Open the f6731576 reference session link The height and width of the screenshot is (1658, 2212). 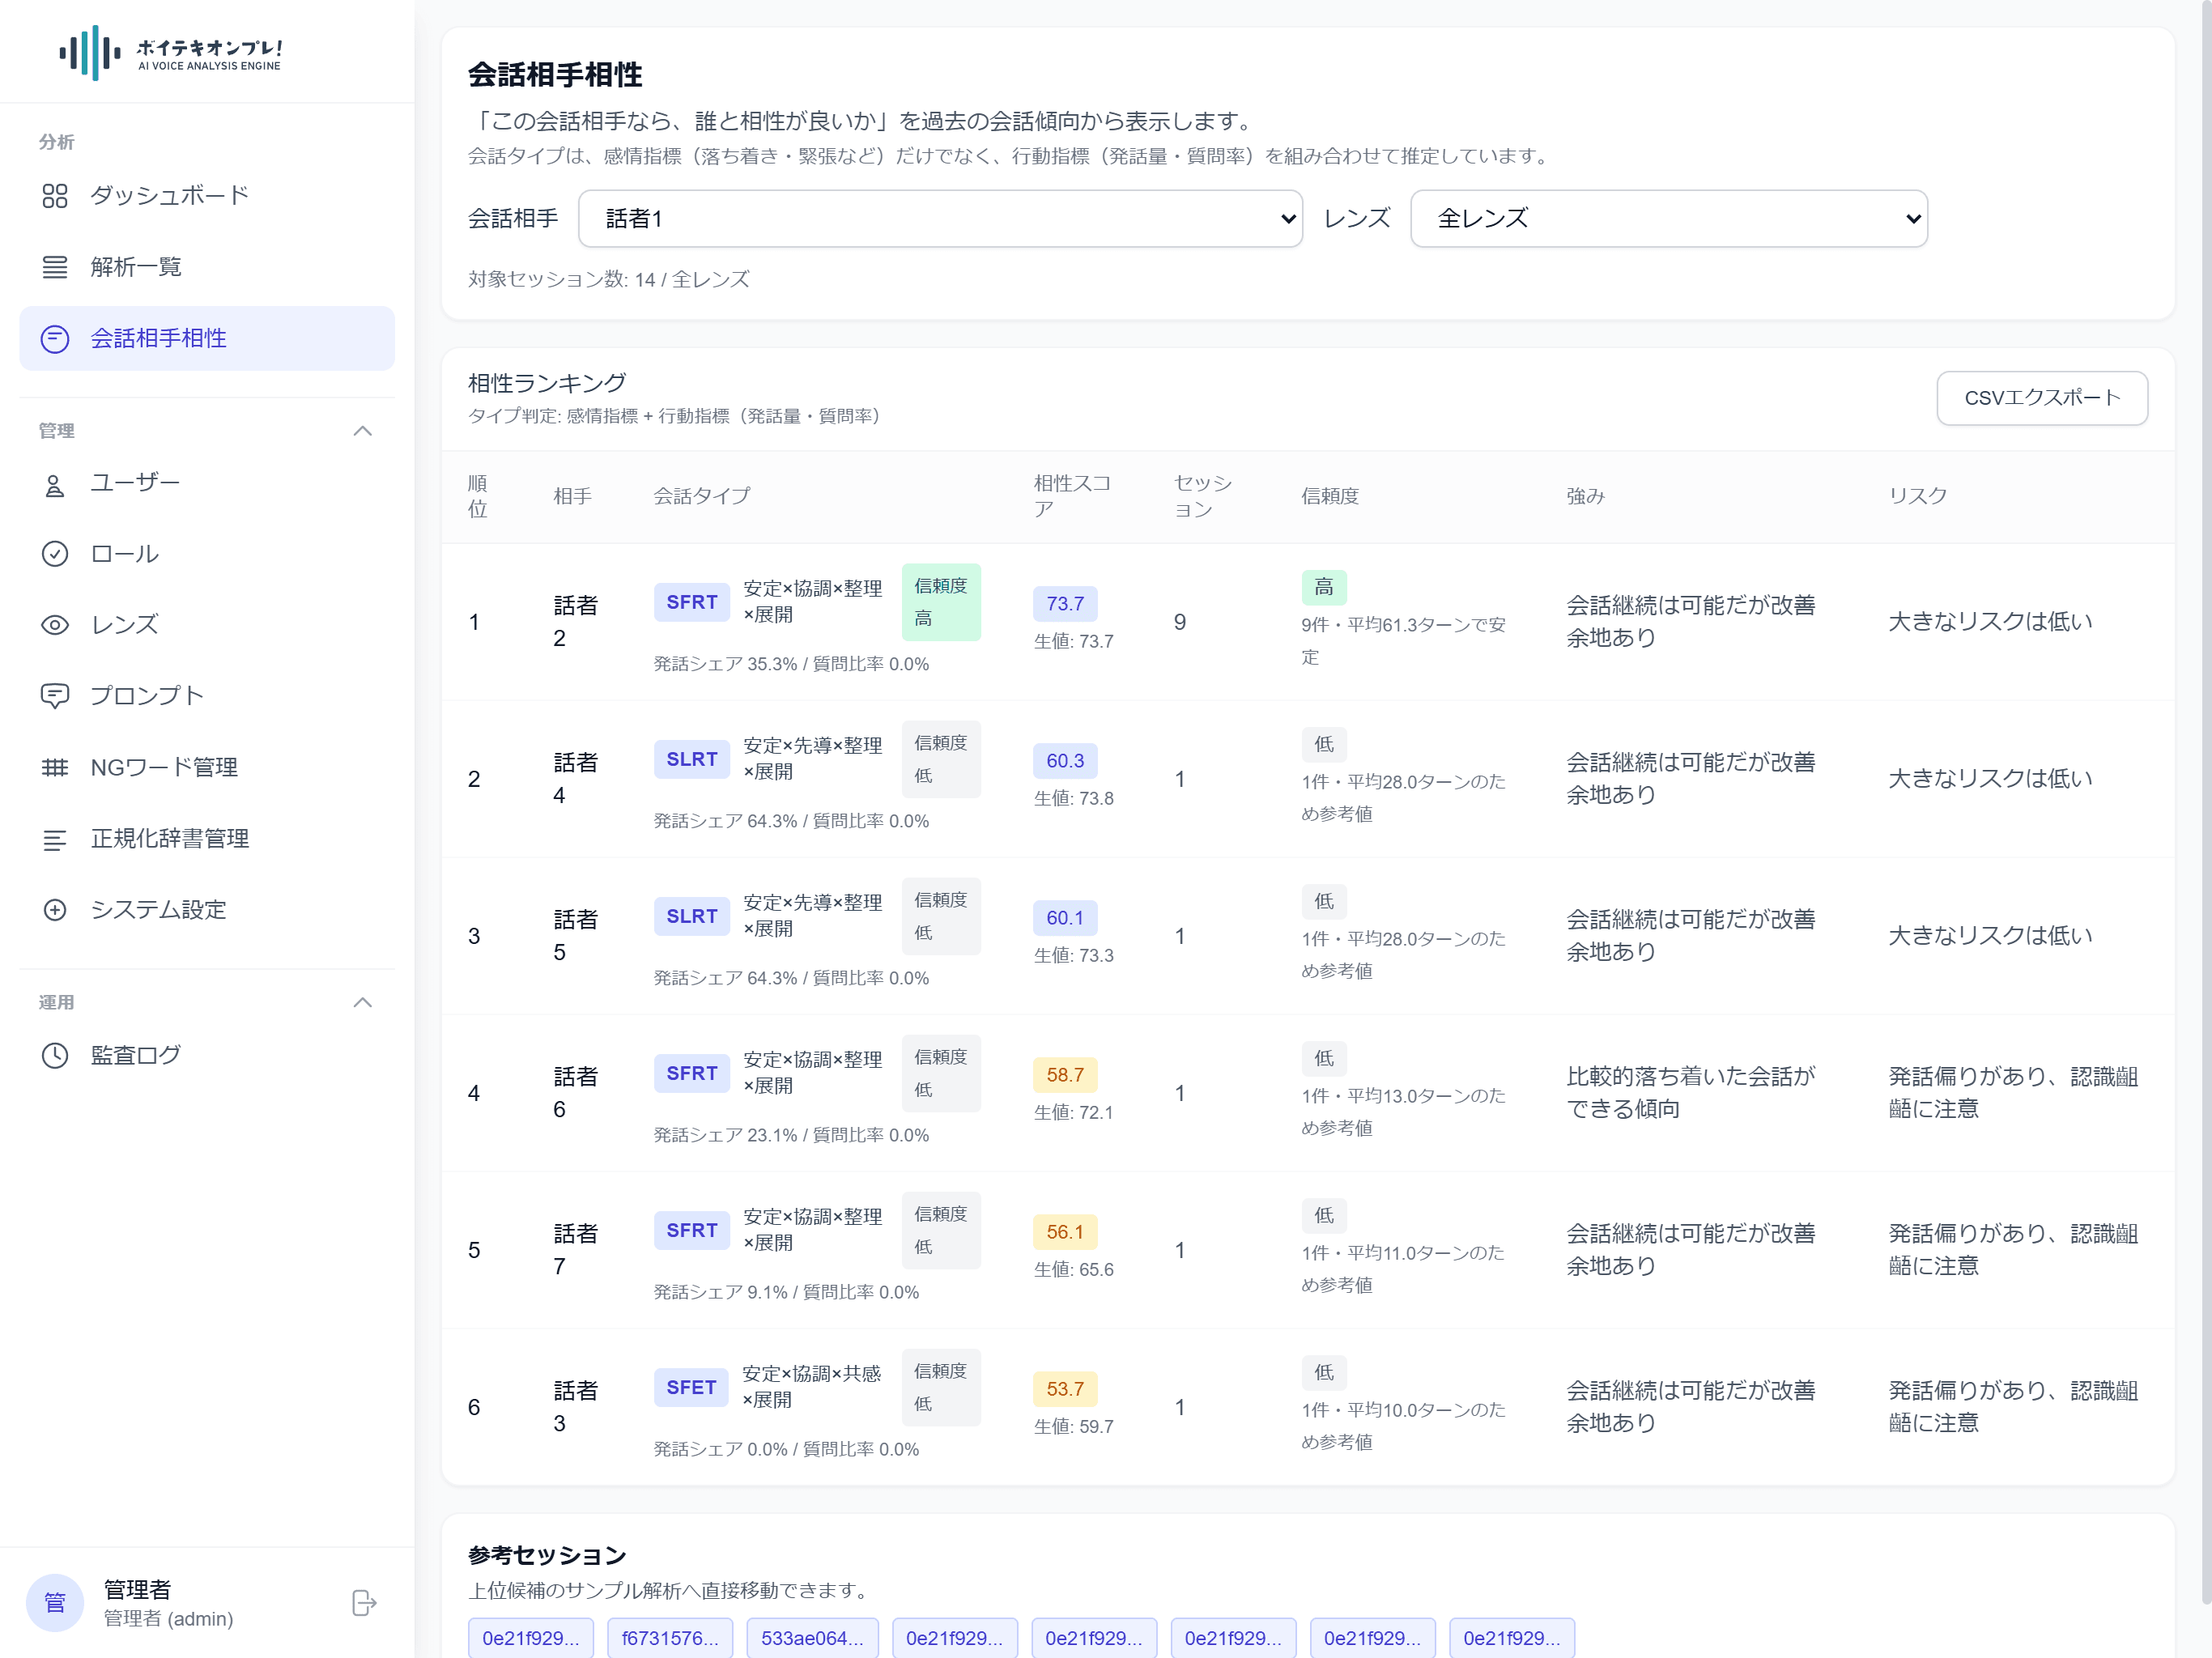[x=670, y=1637]
